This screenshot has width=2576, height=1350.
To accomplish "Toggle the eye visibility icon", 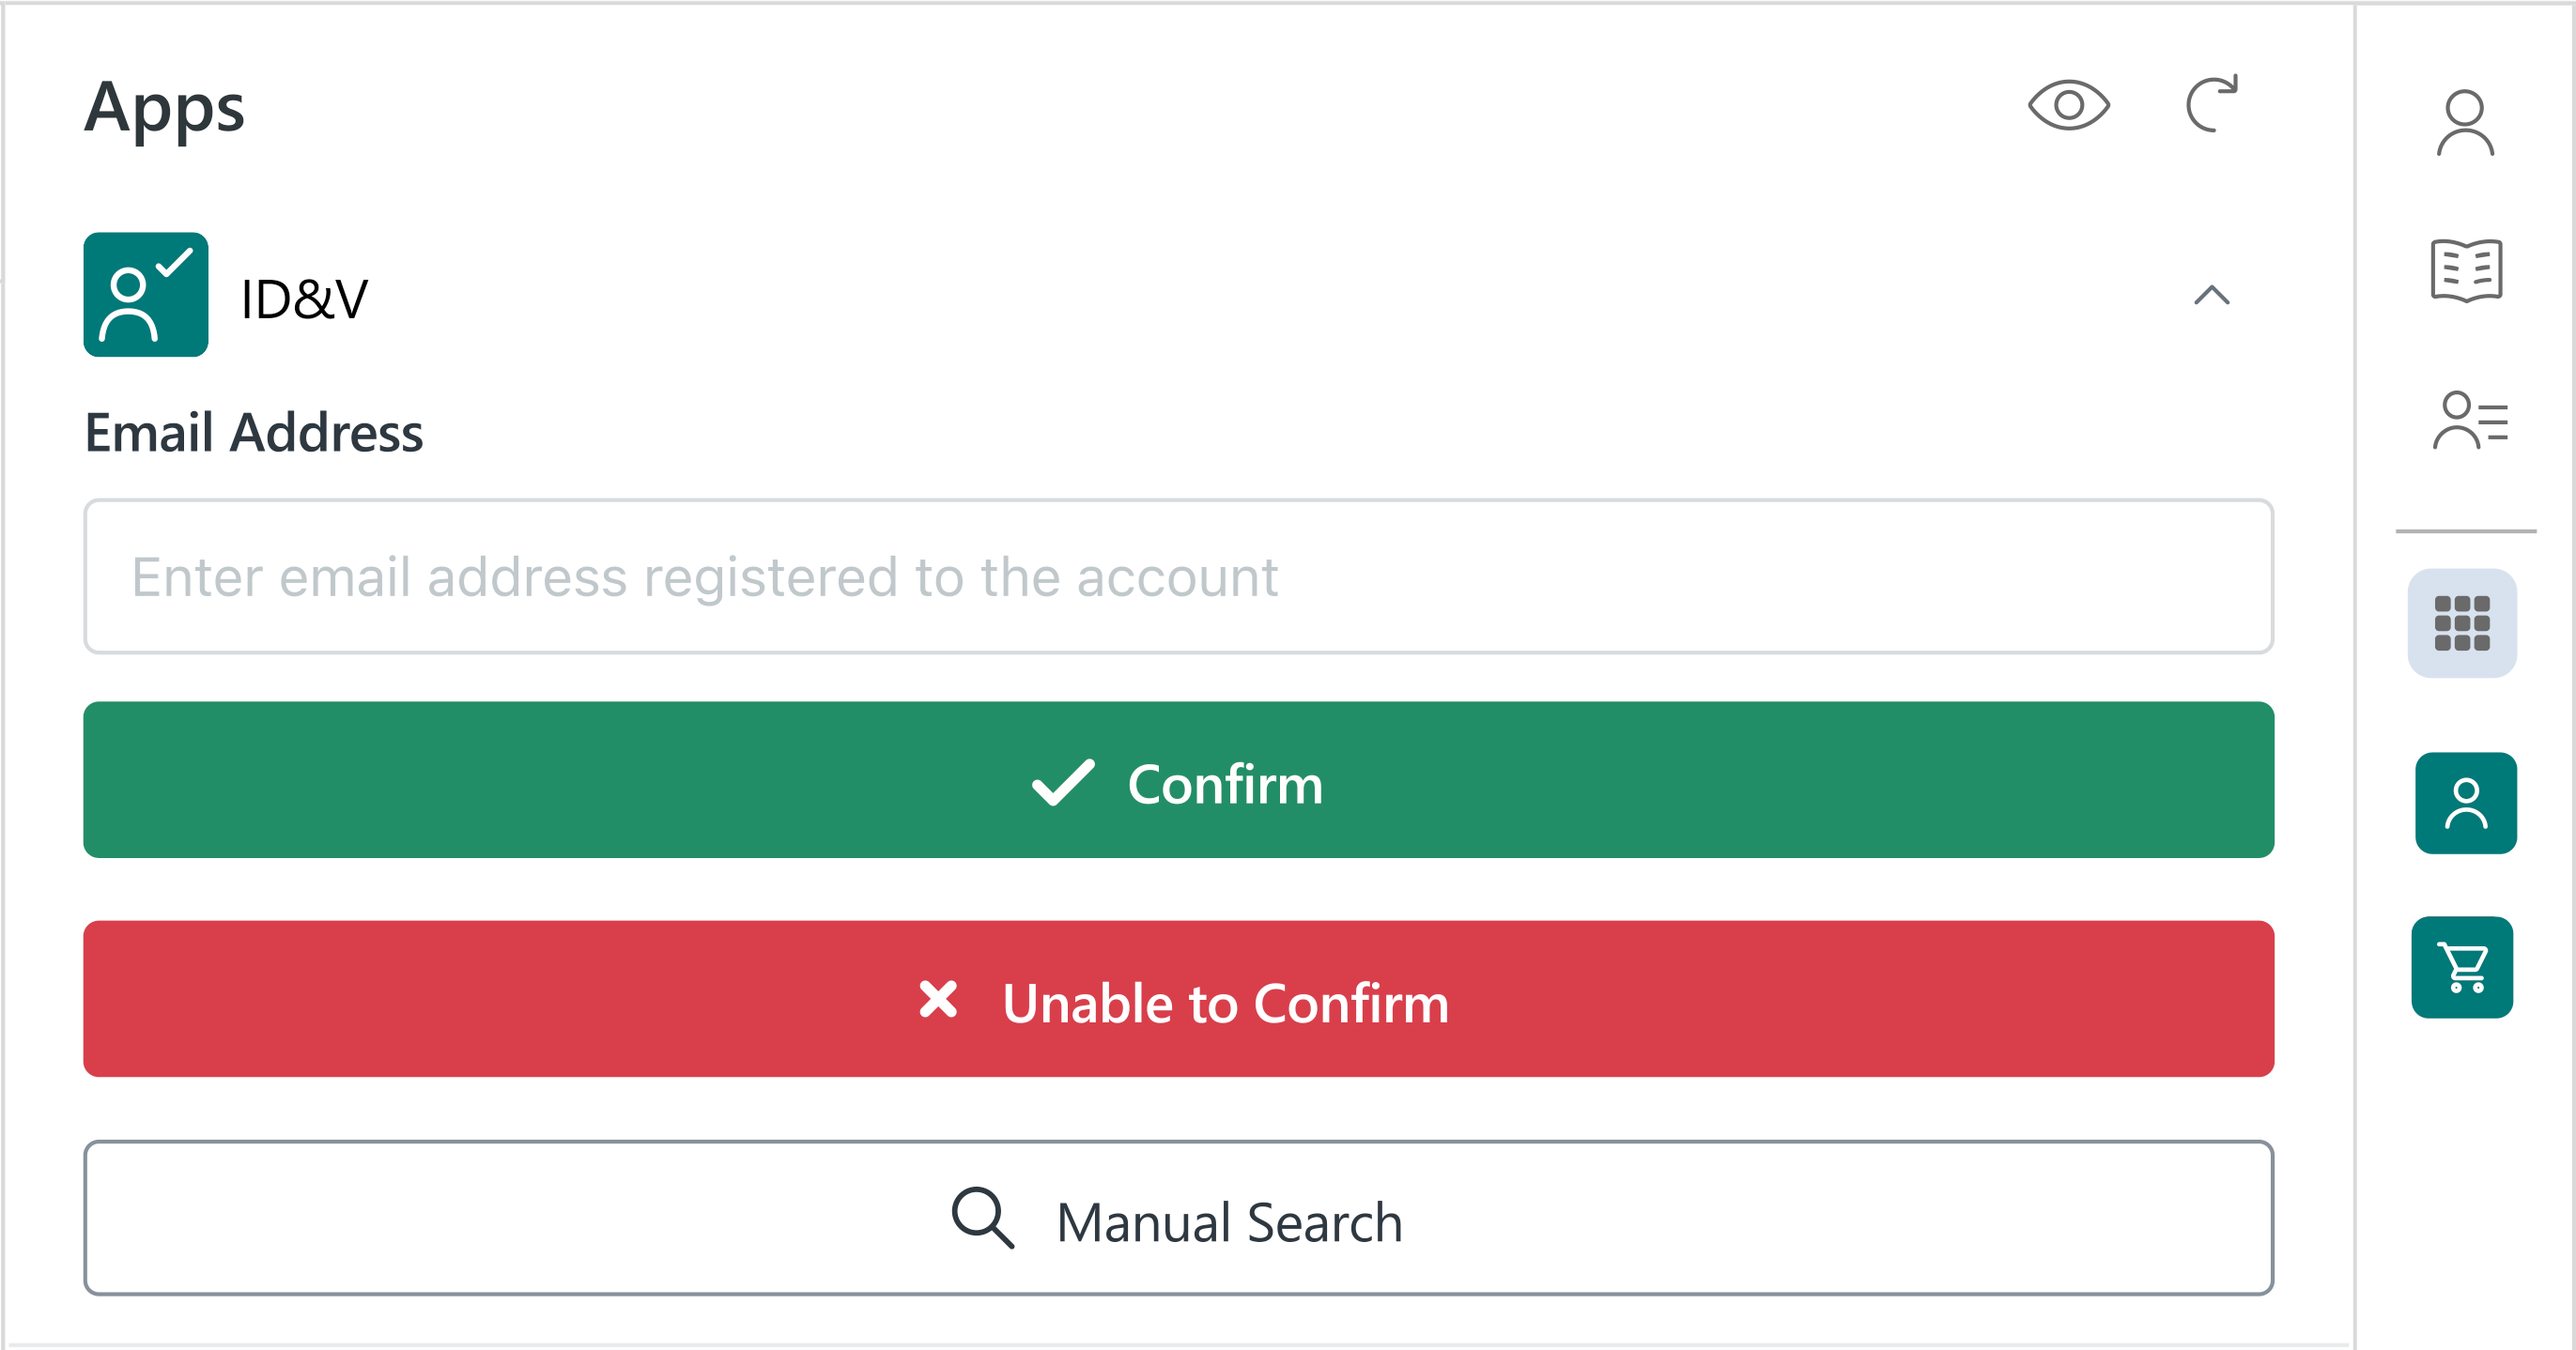I will coord(2068,105).
